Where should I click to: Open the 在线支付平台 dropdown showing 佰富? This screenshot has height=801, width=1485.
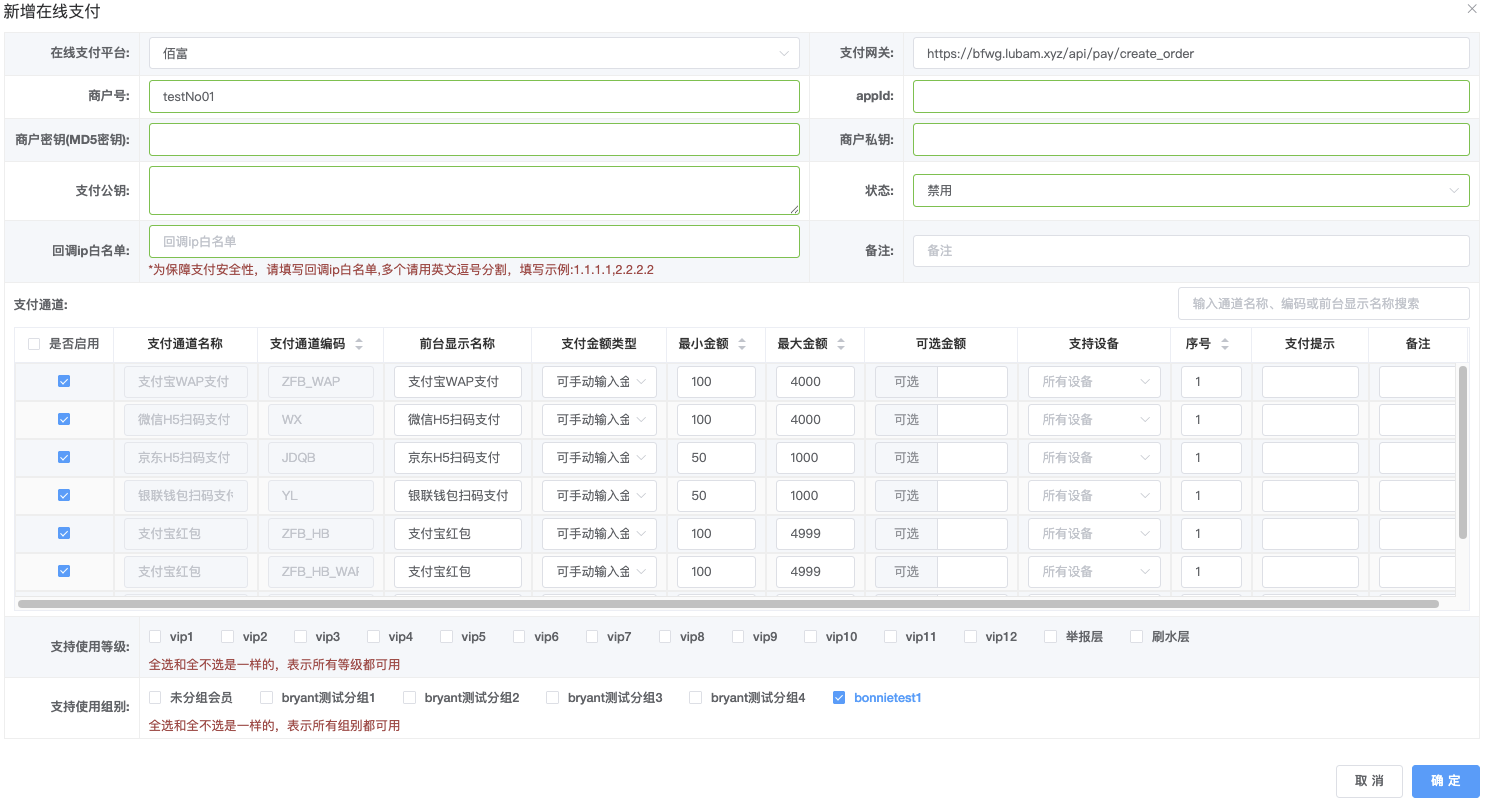click(474, 53)
